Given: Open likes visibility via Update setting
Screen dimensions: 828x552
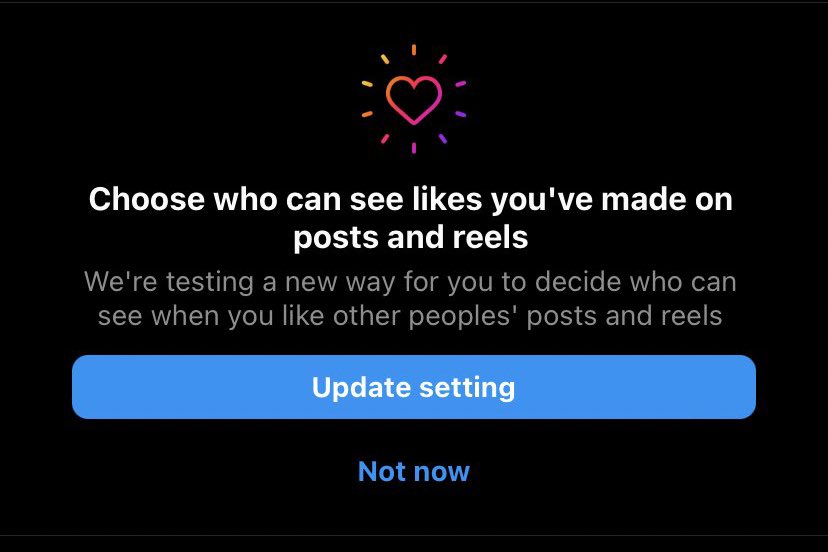Looking at the screenshot, I should (414, 387).
